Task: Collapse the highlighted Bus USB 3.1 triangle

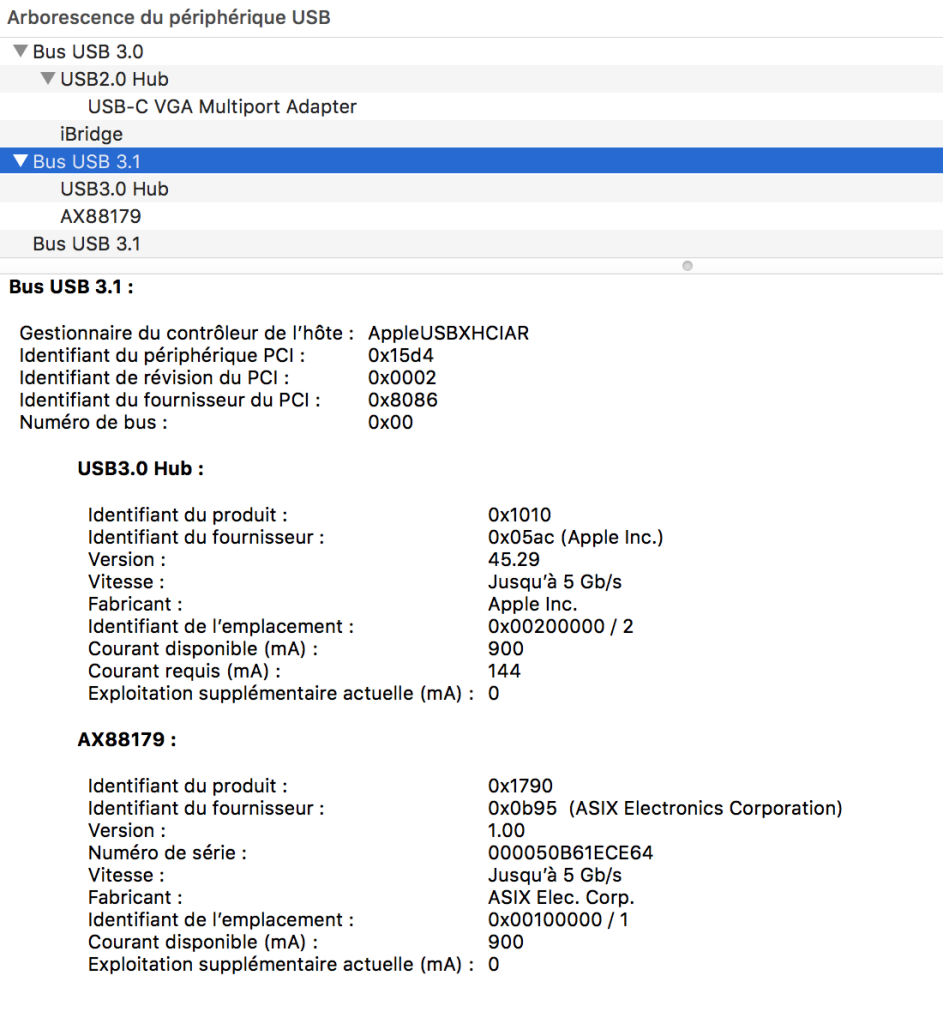Action: pos(20,161)
